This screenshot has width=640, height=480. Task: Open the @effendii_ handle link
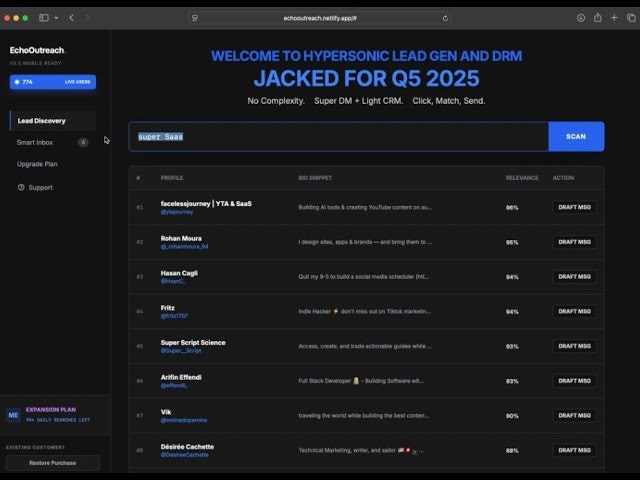point(173,385)
